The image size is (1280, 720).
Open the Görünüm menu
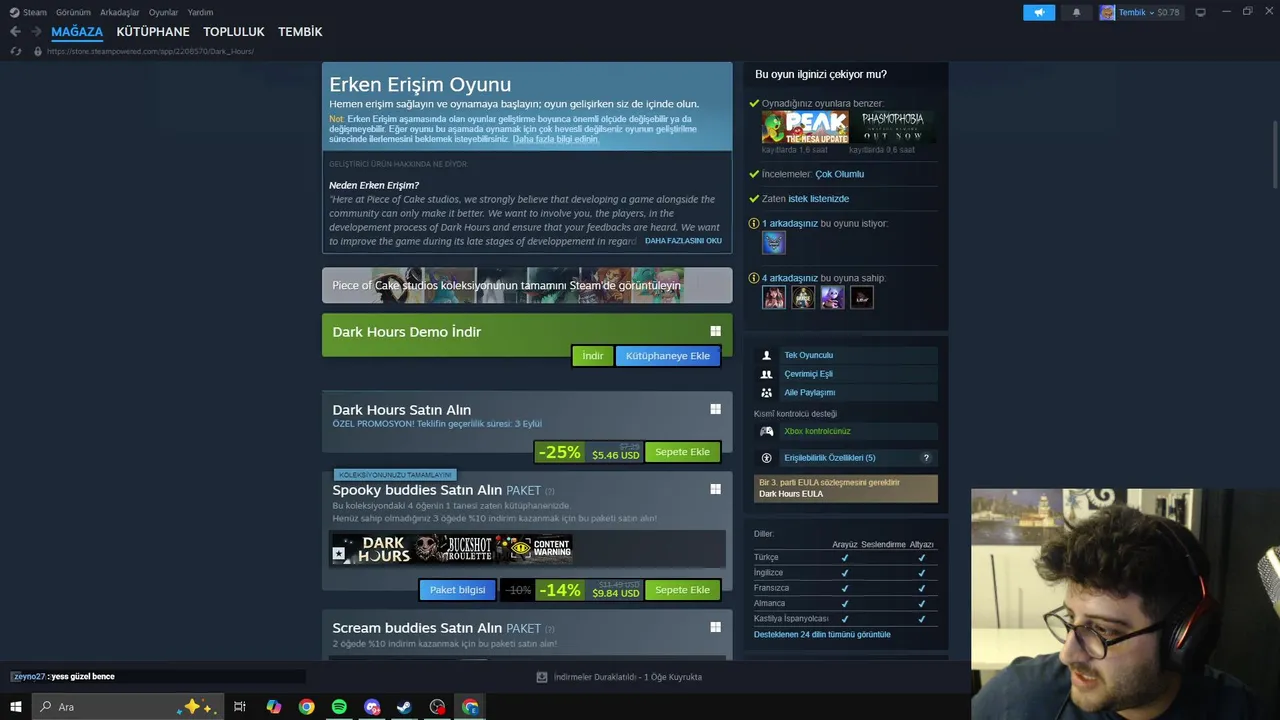click(73, 12)
